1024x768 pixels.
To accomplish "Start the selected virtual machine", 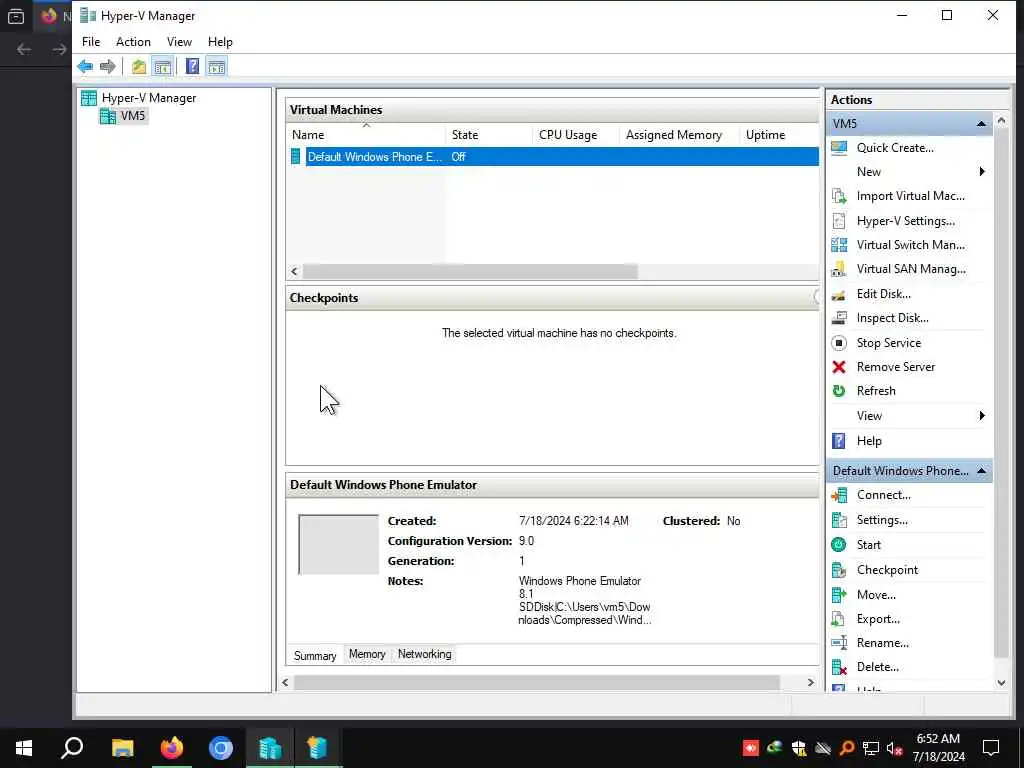I will [868, 545].
